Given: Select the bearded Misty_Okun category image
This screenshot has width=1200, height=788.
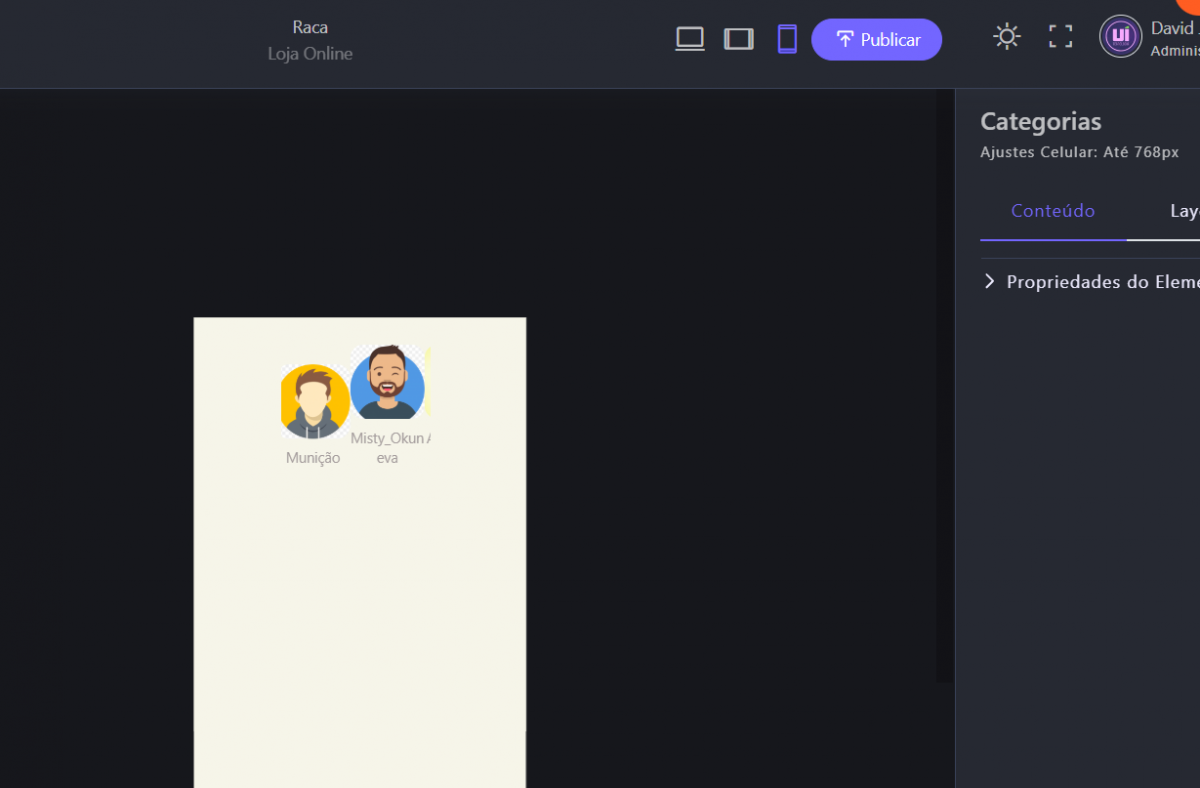Looking at the screenshot, I should click(388, 383).
